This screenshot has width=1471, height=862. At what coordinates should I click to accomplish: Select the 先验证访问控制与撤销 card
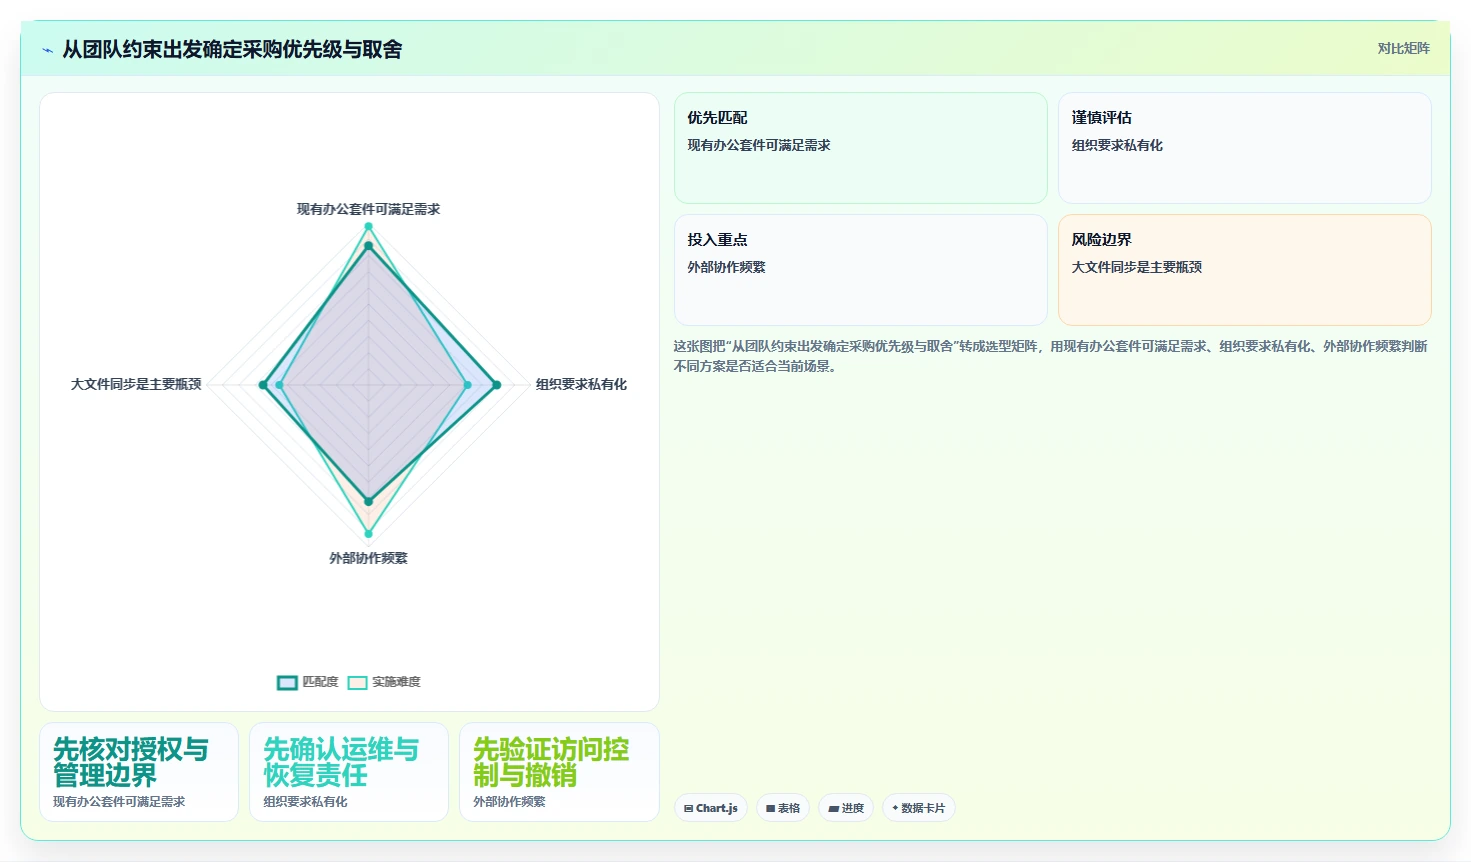click(x=559, y=772)
